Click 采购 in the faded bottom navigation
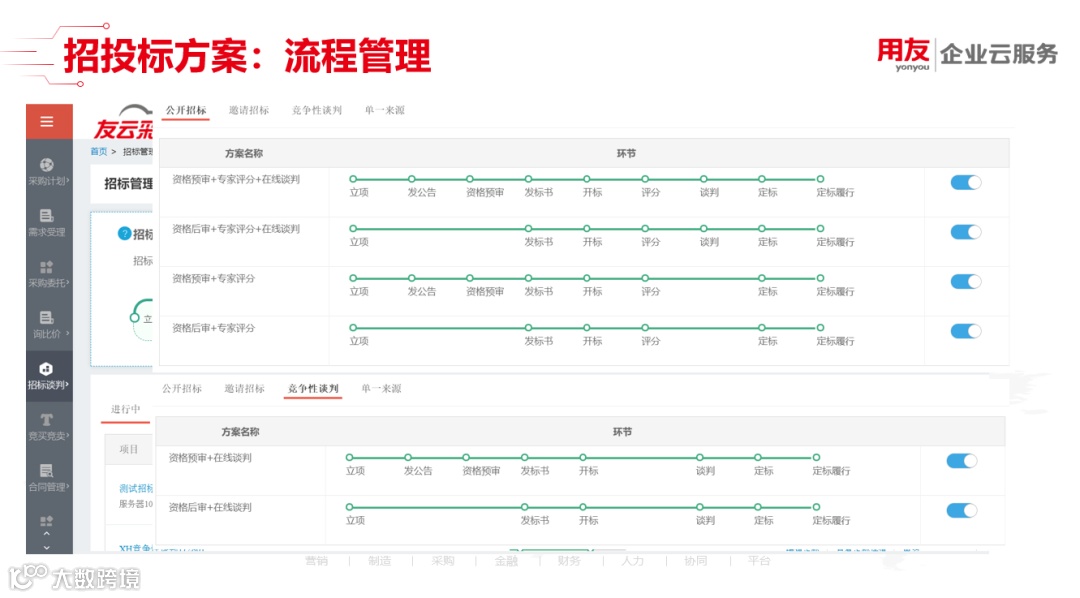Viewport: 1080px width, 598px height. [443, 561]
